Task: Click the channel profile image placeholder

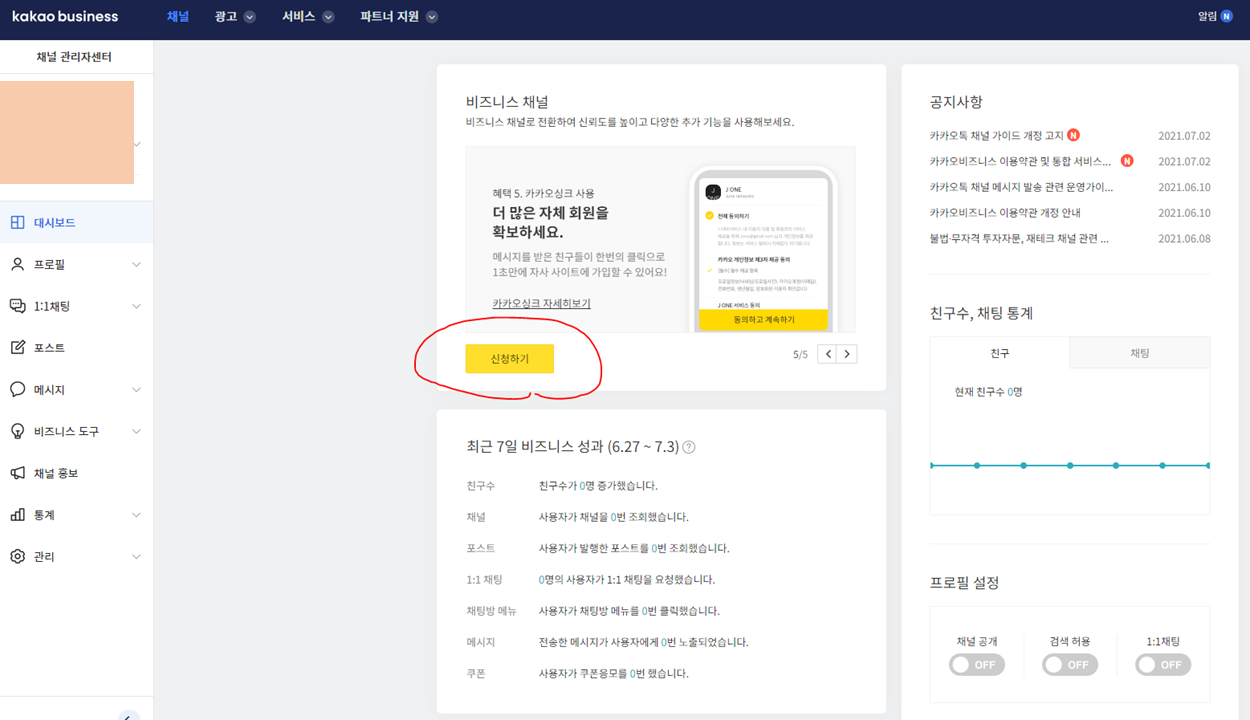Action: point(67,132)
